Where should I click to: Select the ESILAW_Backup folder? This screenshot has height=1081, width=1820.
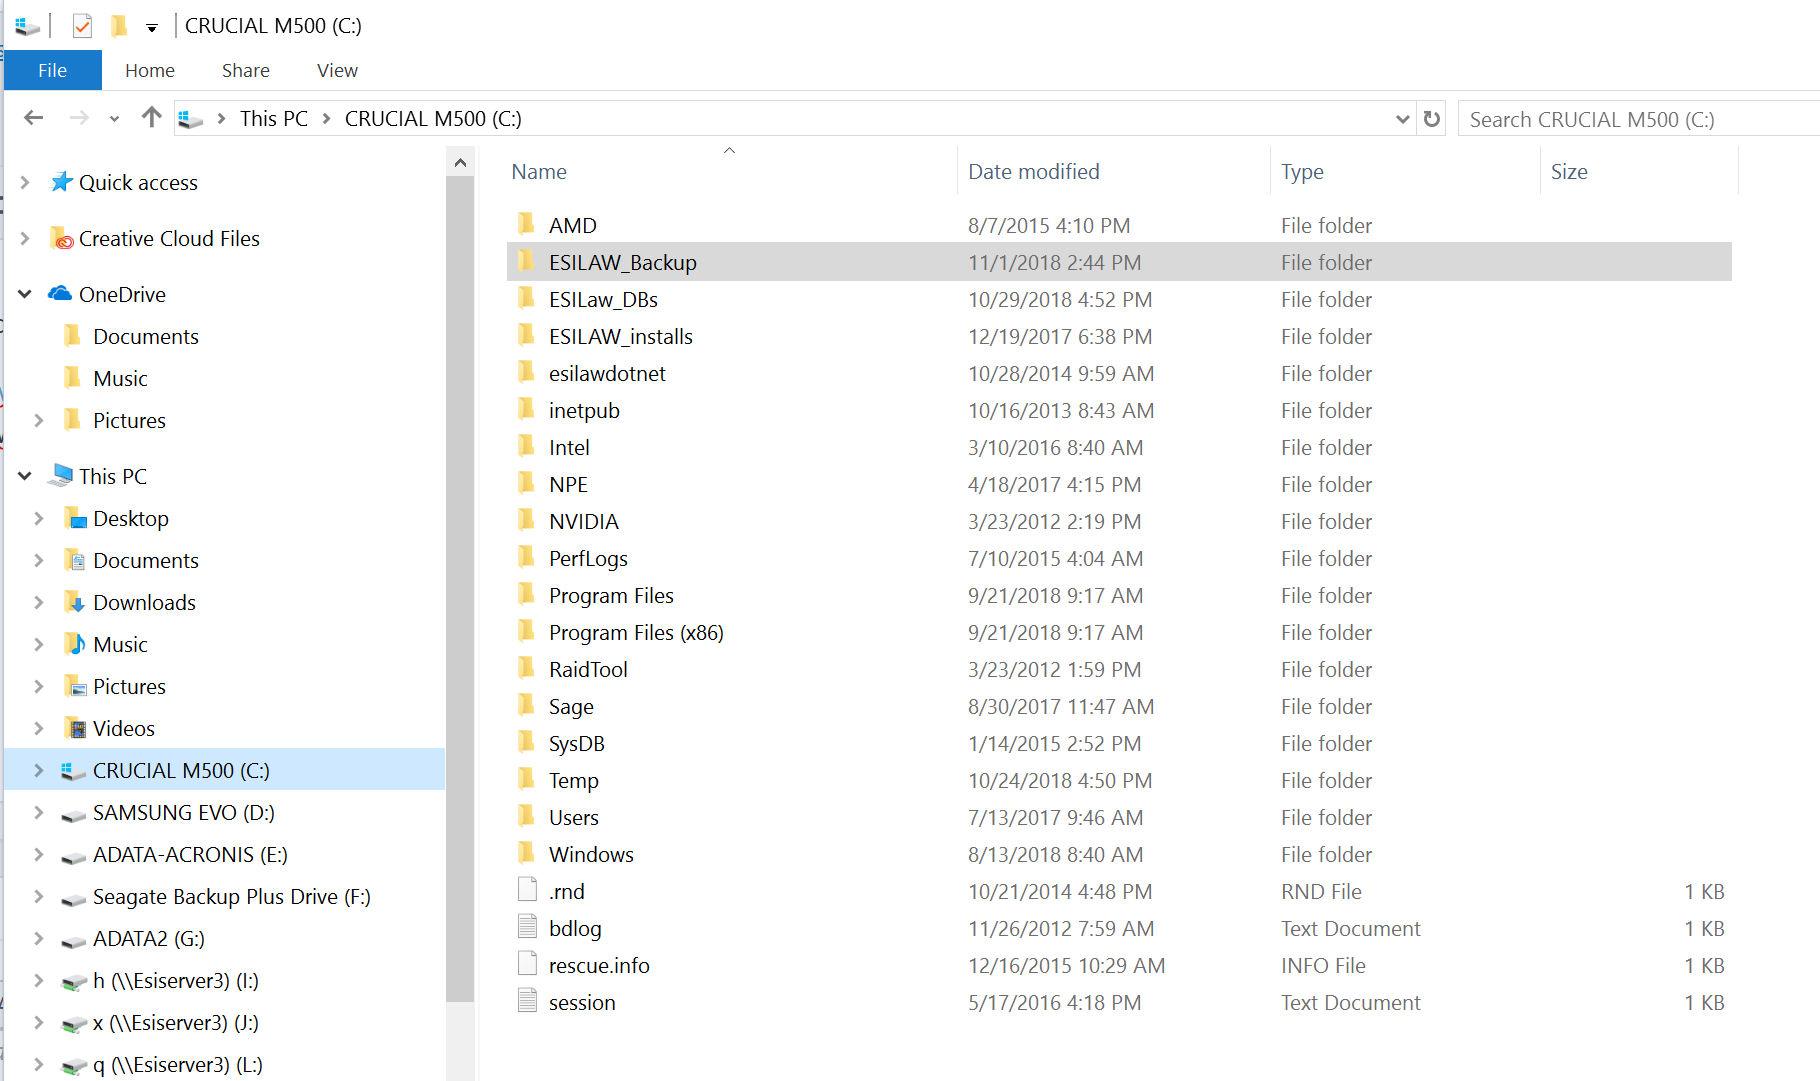click(1119, 262)
